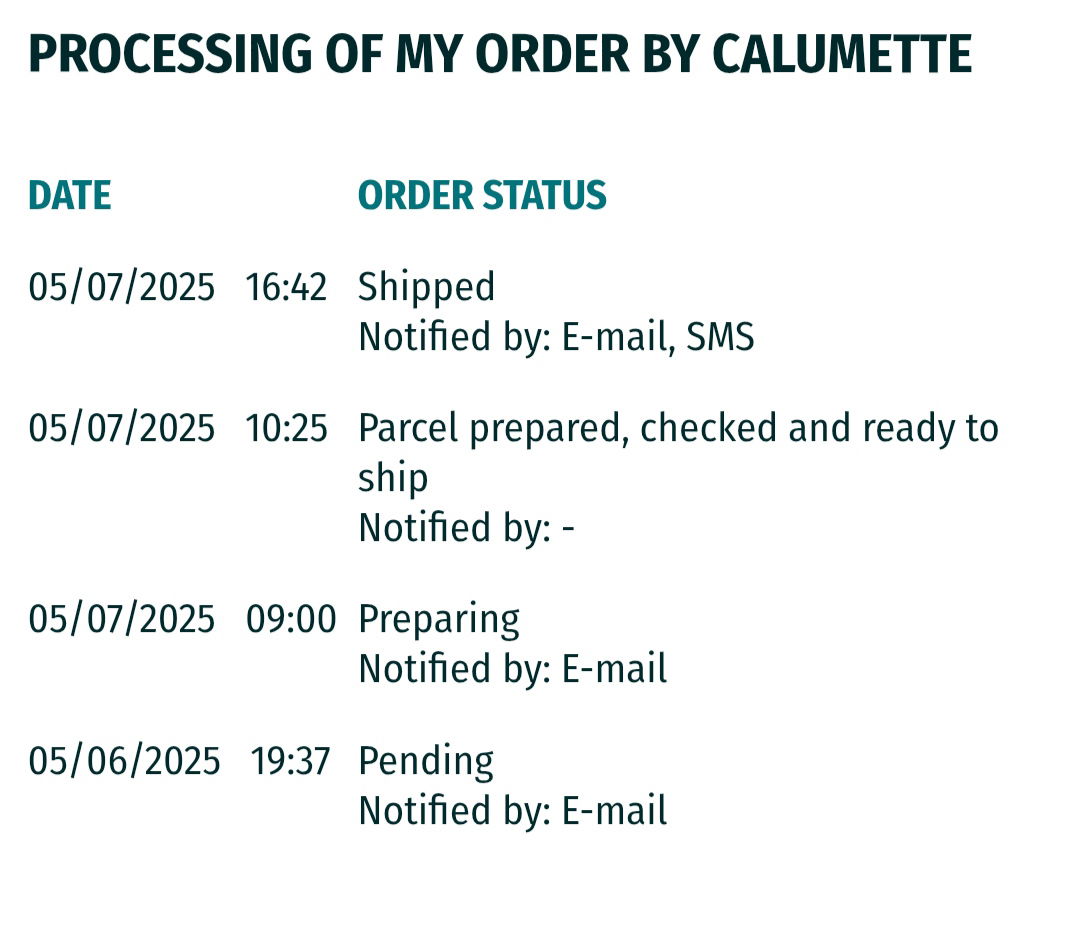Click the 19:37 timestamp
Screen dimensions: 1080x947
point(290,762)
